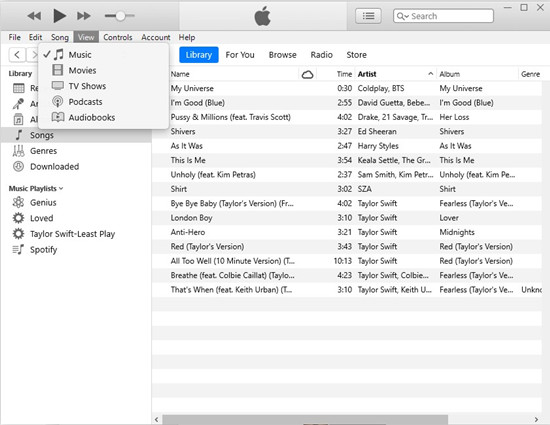The width and height of the screenshot is (550, 425).
Task: Click the rewind previous track button
Action: (34, 16)
